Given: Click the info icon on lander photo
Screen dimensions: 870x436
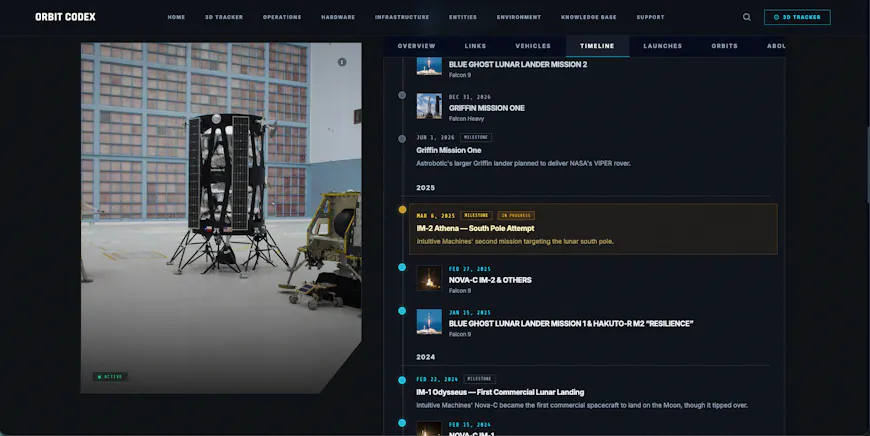Looking at the screenshot, I should 342,62.
